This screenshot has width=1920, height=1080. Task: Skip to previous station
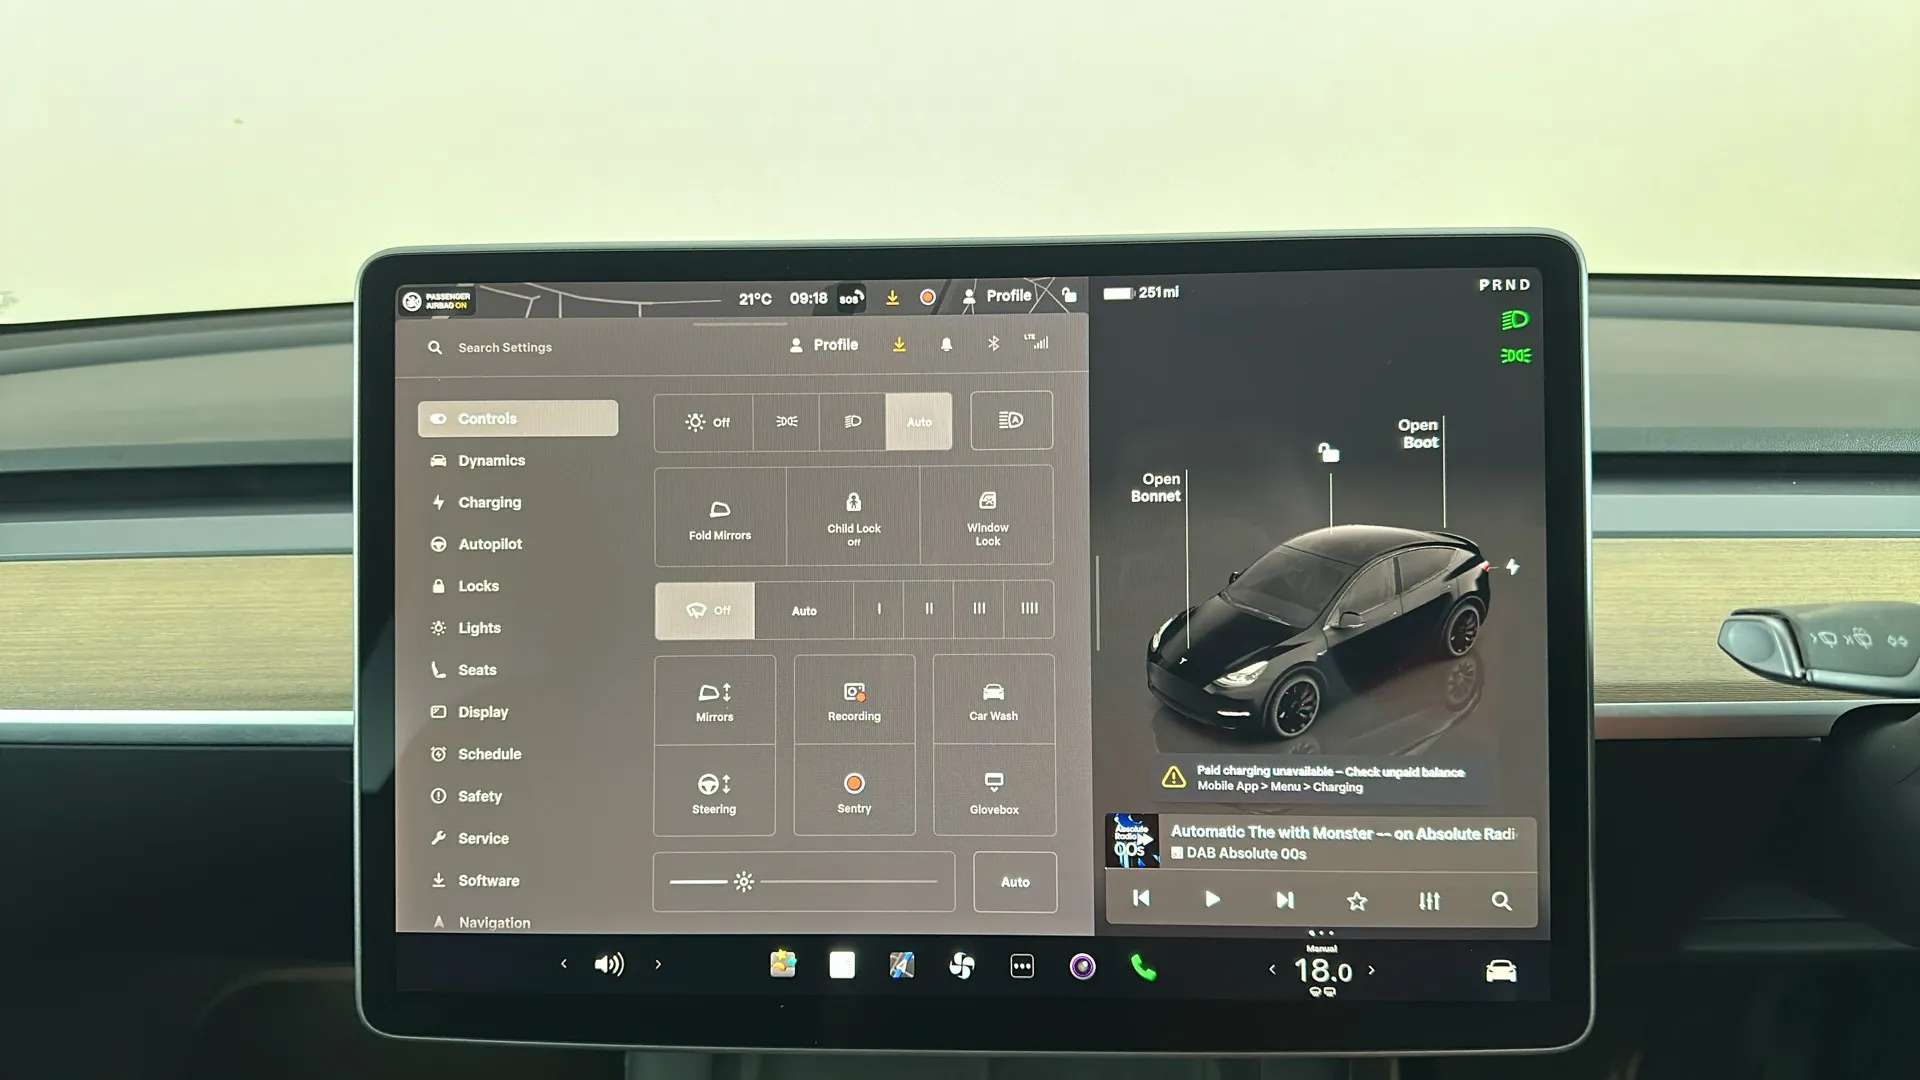tap(1141, 899)
